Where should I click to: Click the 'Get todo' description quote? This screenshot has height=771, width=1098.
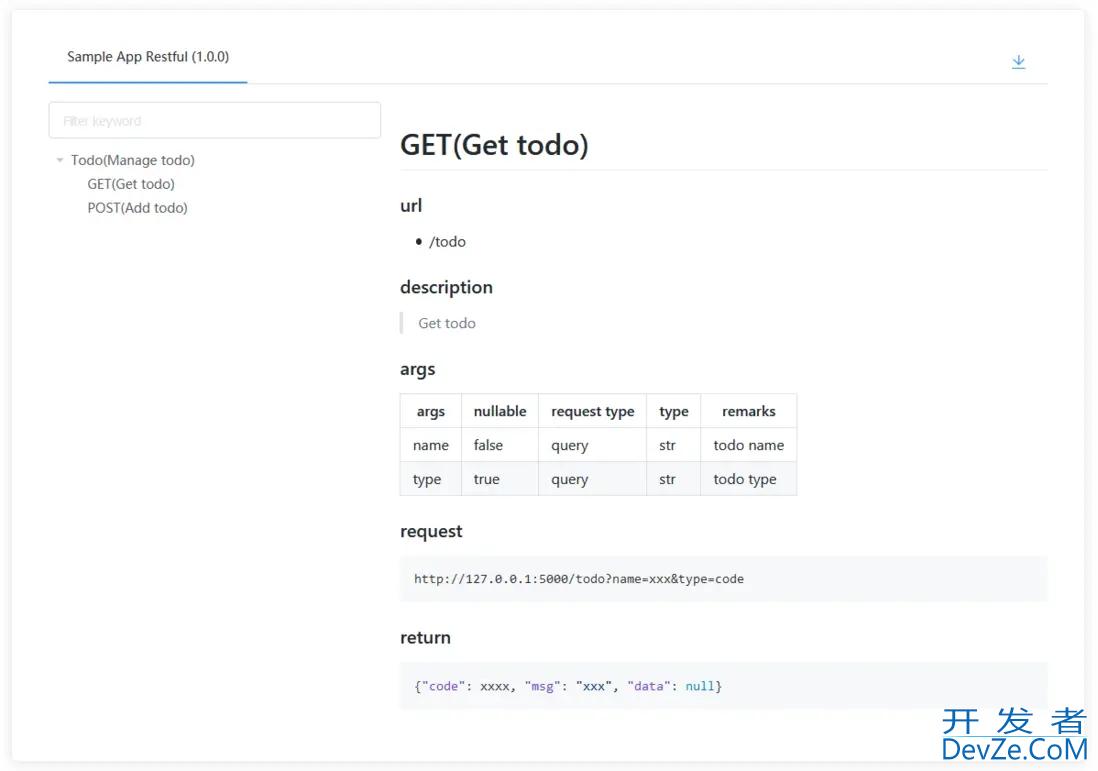(447, 323)
